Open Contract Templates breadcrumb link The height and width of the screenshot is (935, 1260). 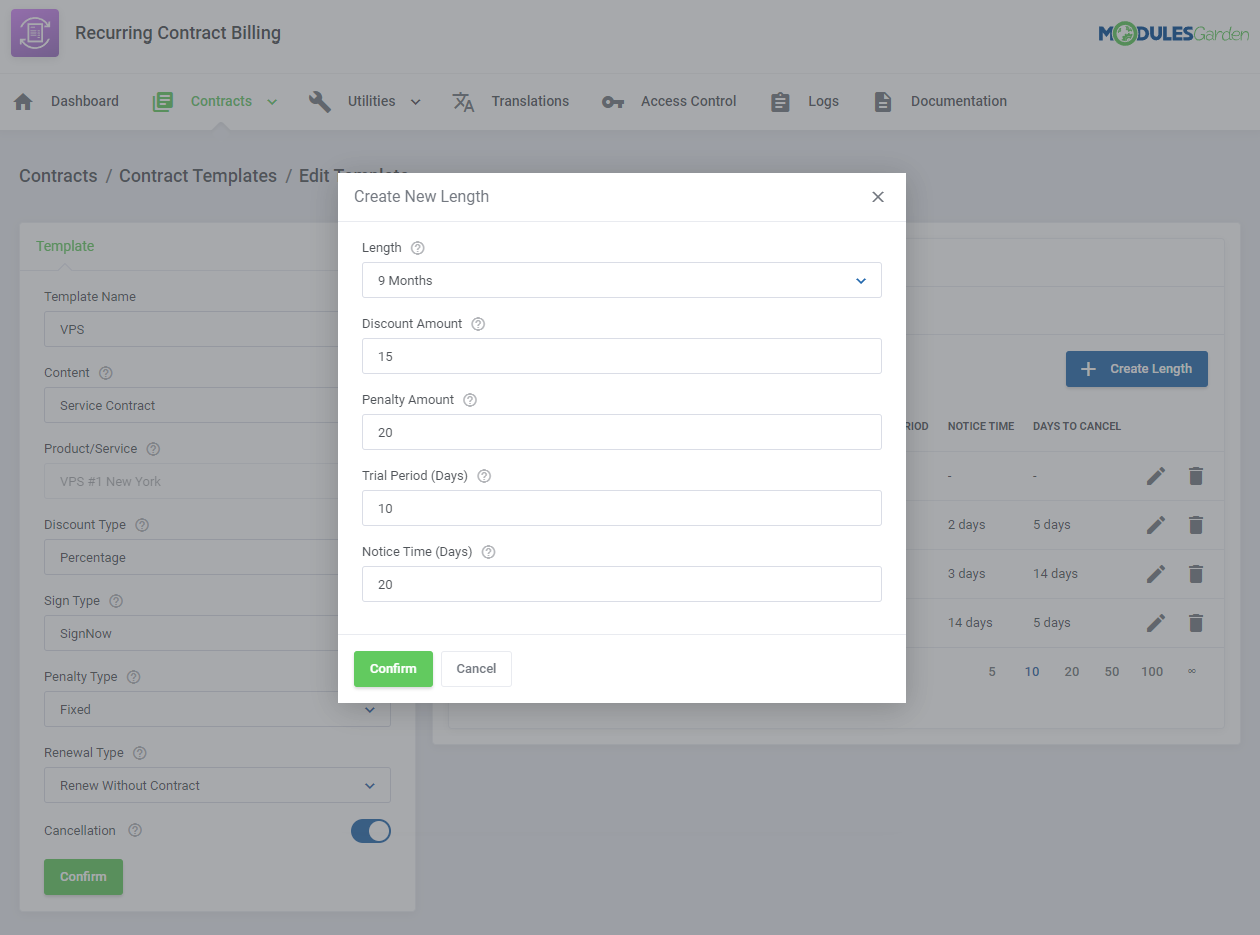tap(197, 175)
